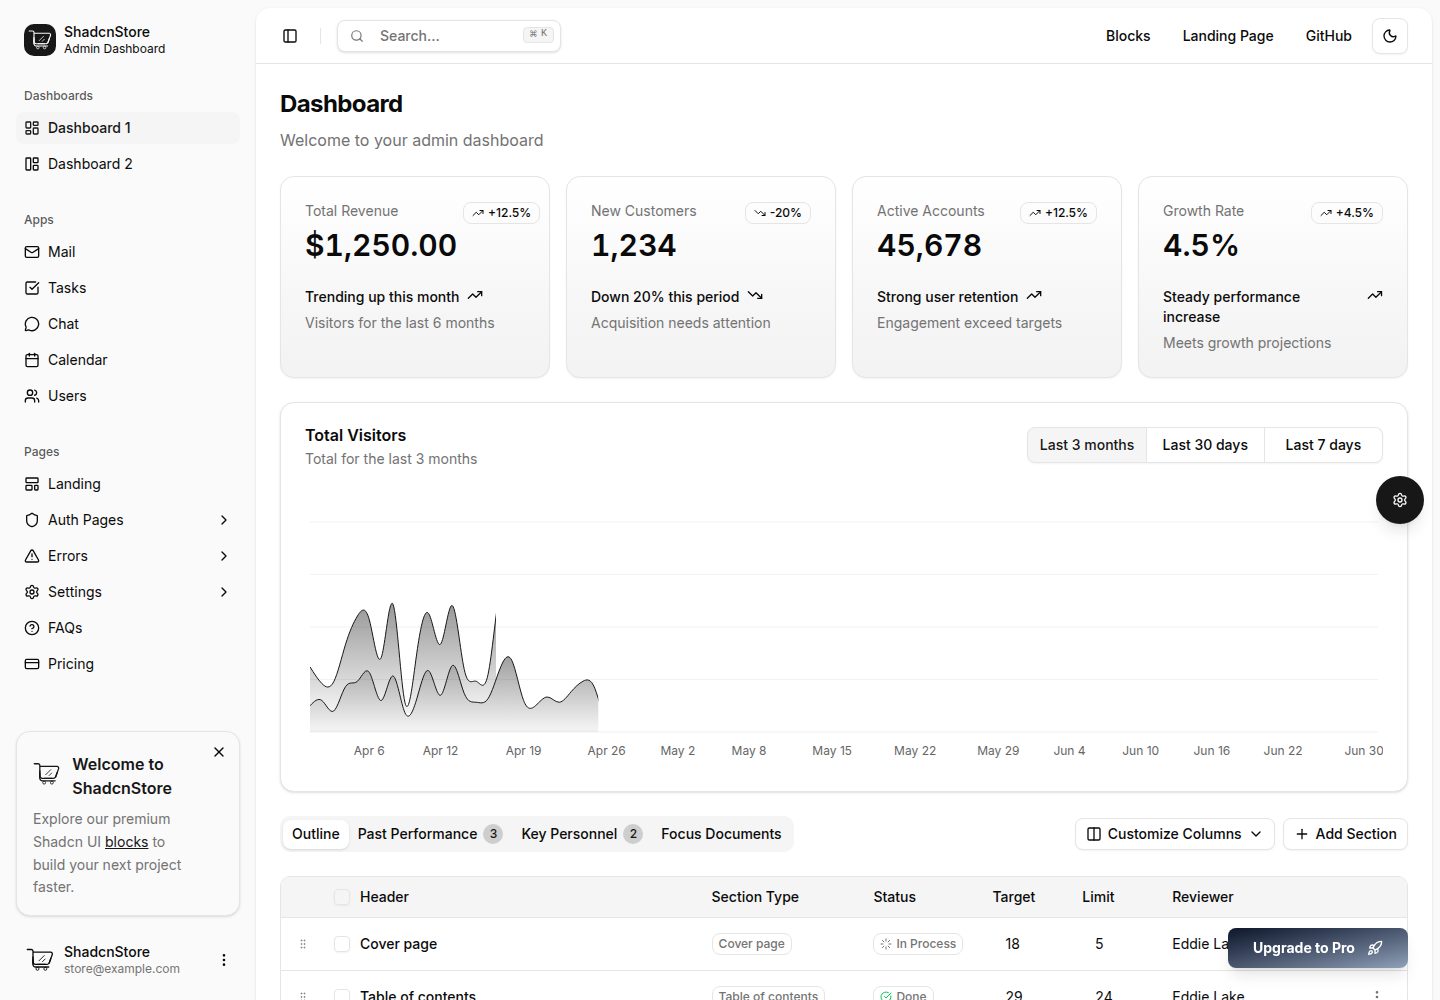Switch to Outline tab
The image size is (1440, 1000).
tap(316, 834)
